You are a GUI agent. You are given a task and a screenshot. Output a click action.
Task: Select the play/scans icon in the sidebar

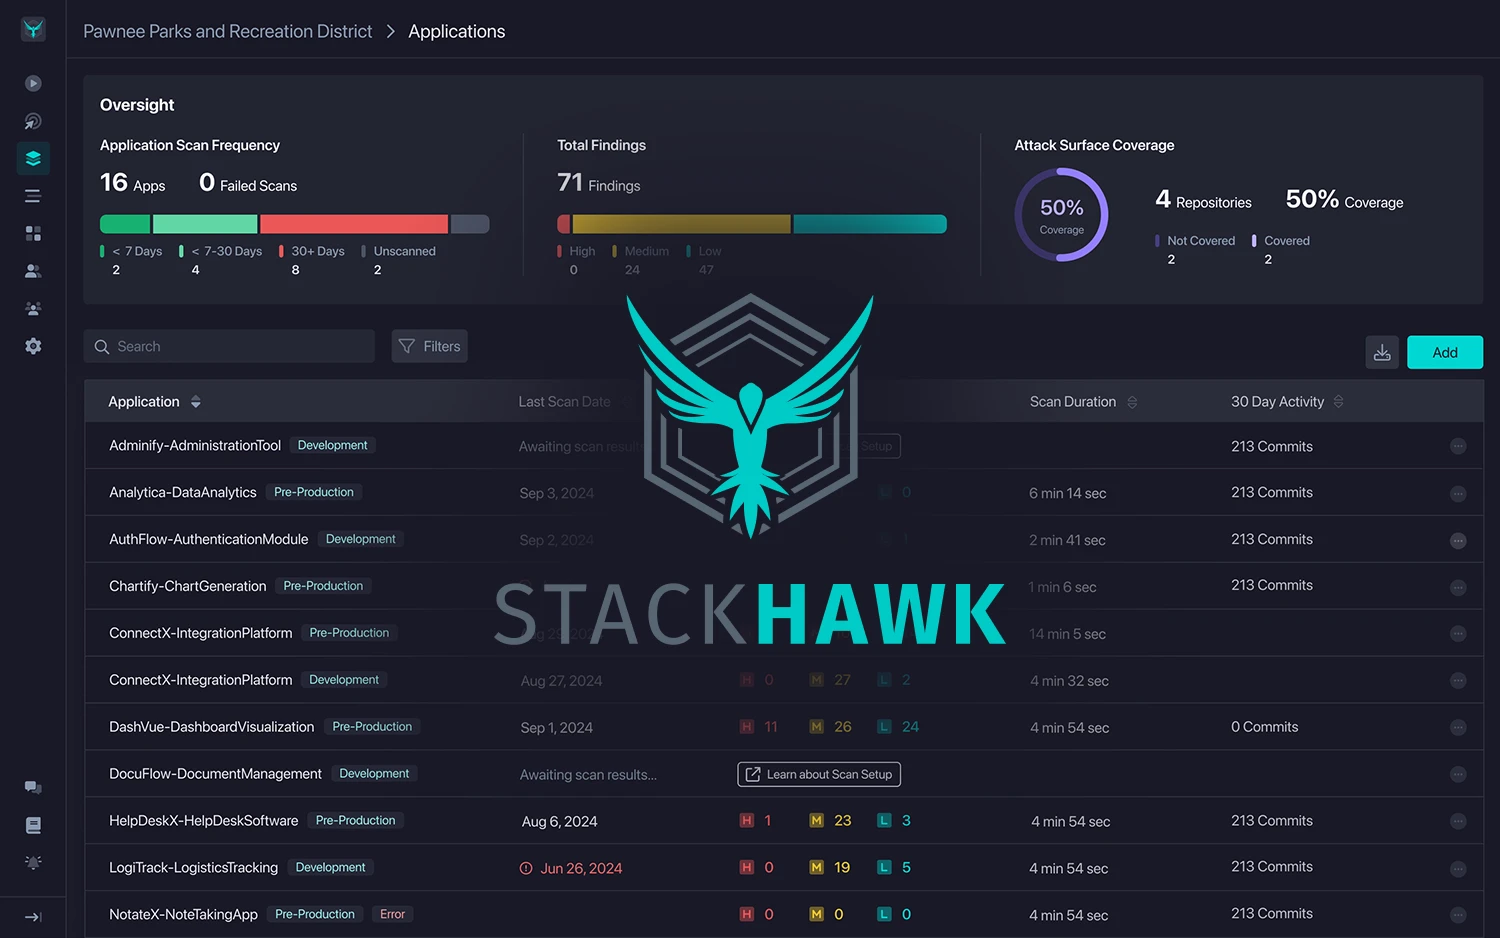click(x=33, y=83)
